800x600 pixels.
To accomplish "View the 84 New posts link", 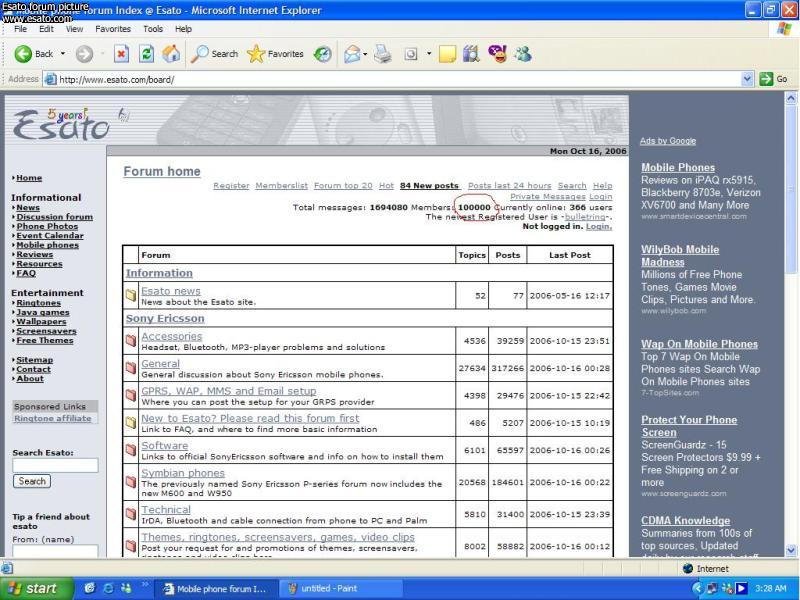I will [x=430, y=186].
